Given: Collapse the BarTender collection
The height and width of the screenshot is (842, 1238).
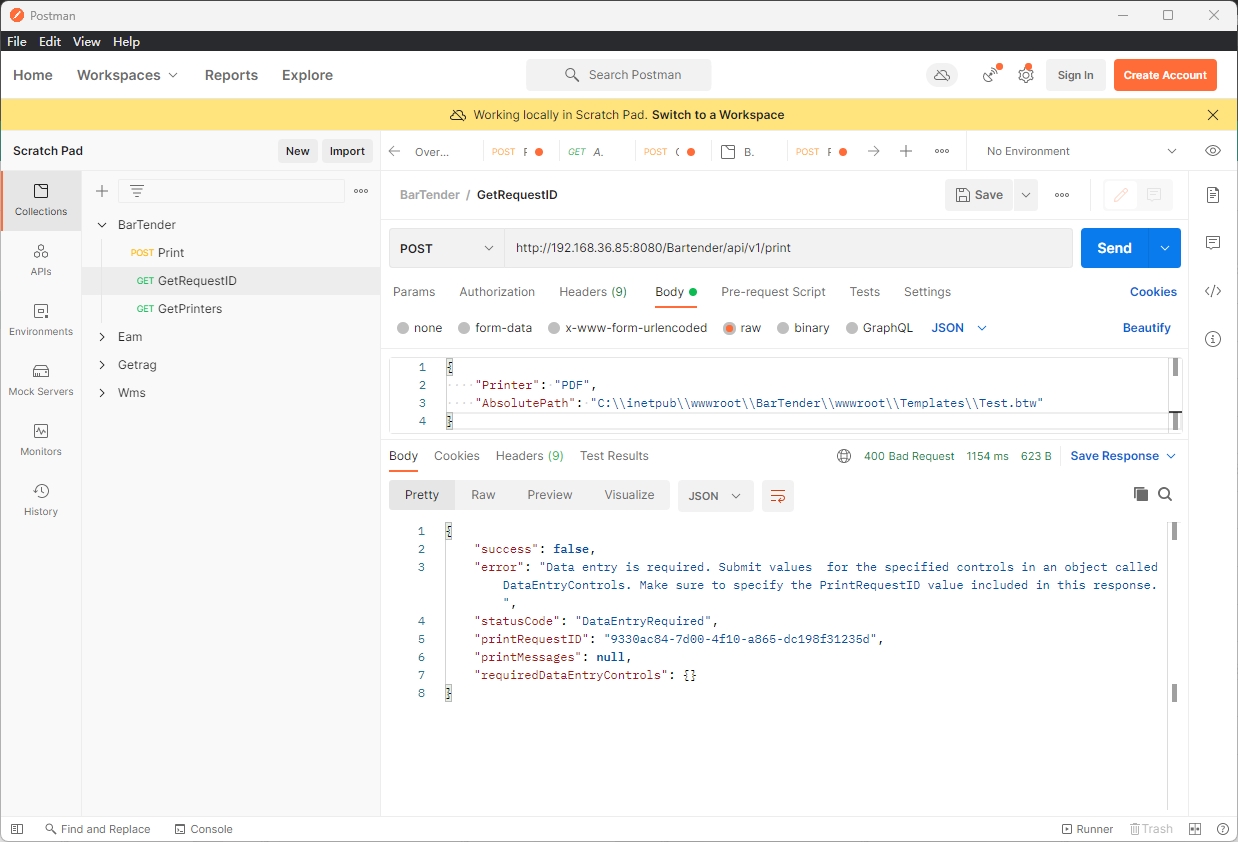Looking at the screenshot, I should coord(102,225).
